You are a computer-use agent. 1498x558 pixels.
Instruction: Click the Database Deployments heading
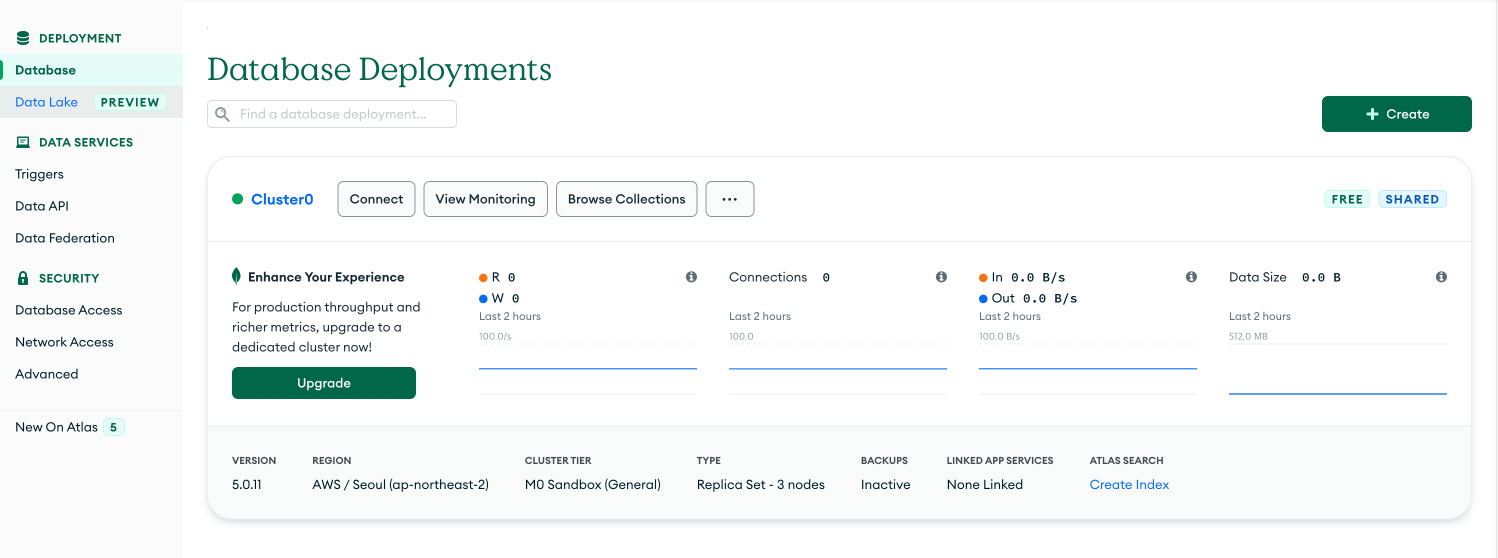[x=379, y=69]
